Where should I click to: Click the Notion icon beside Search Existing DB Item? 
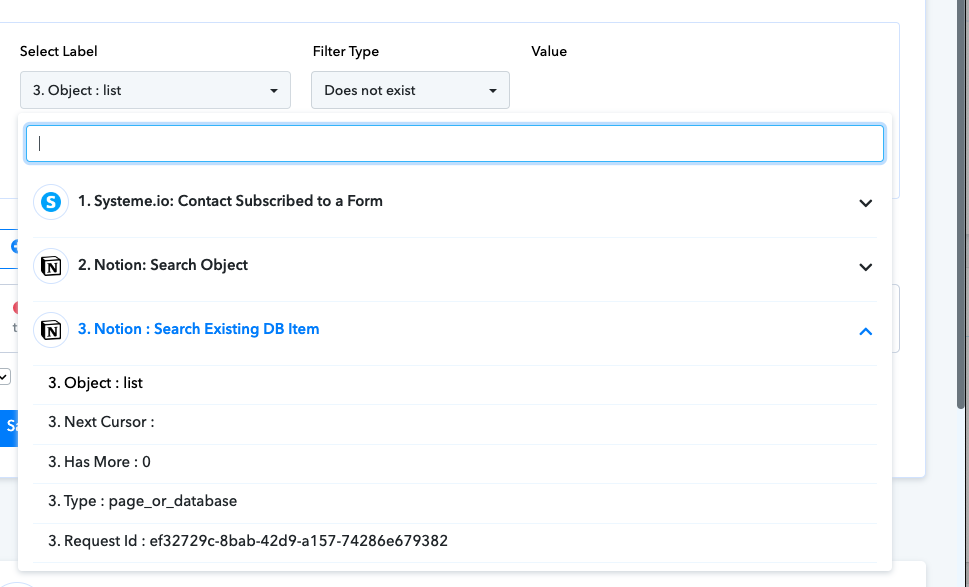(x=51, y=330)
